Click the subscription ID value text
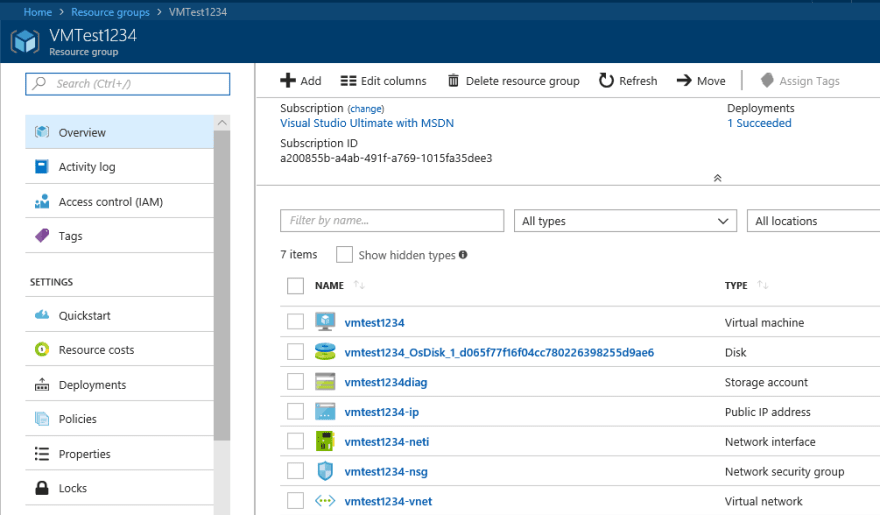Image resolution: width=880 pixels, height=515 pixels. click(x=386, y=158)
